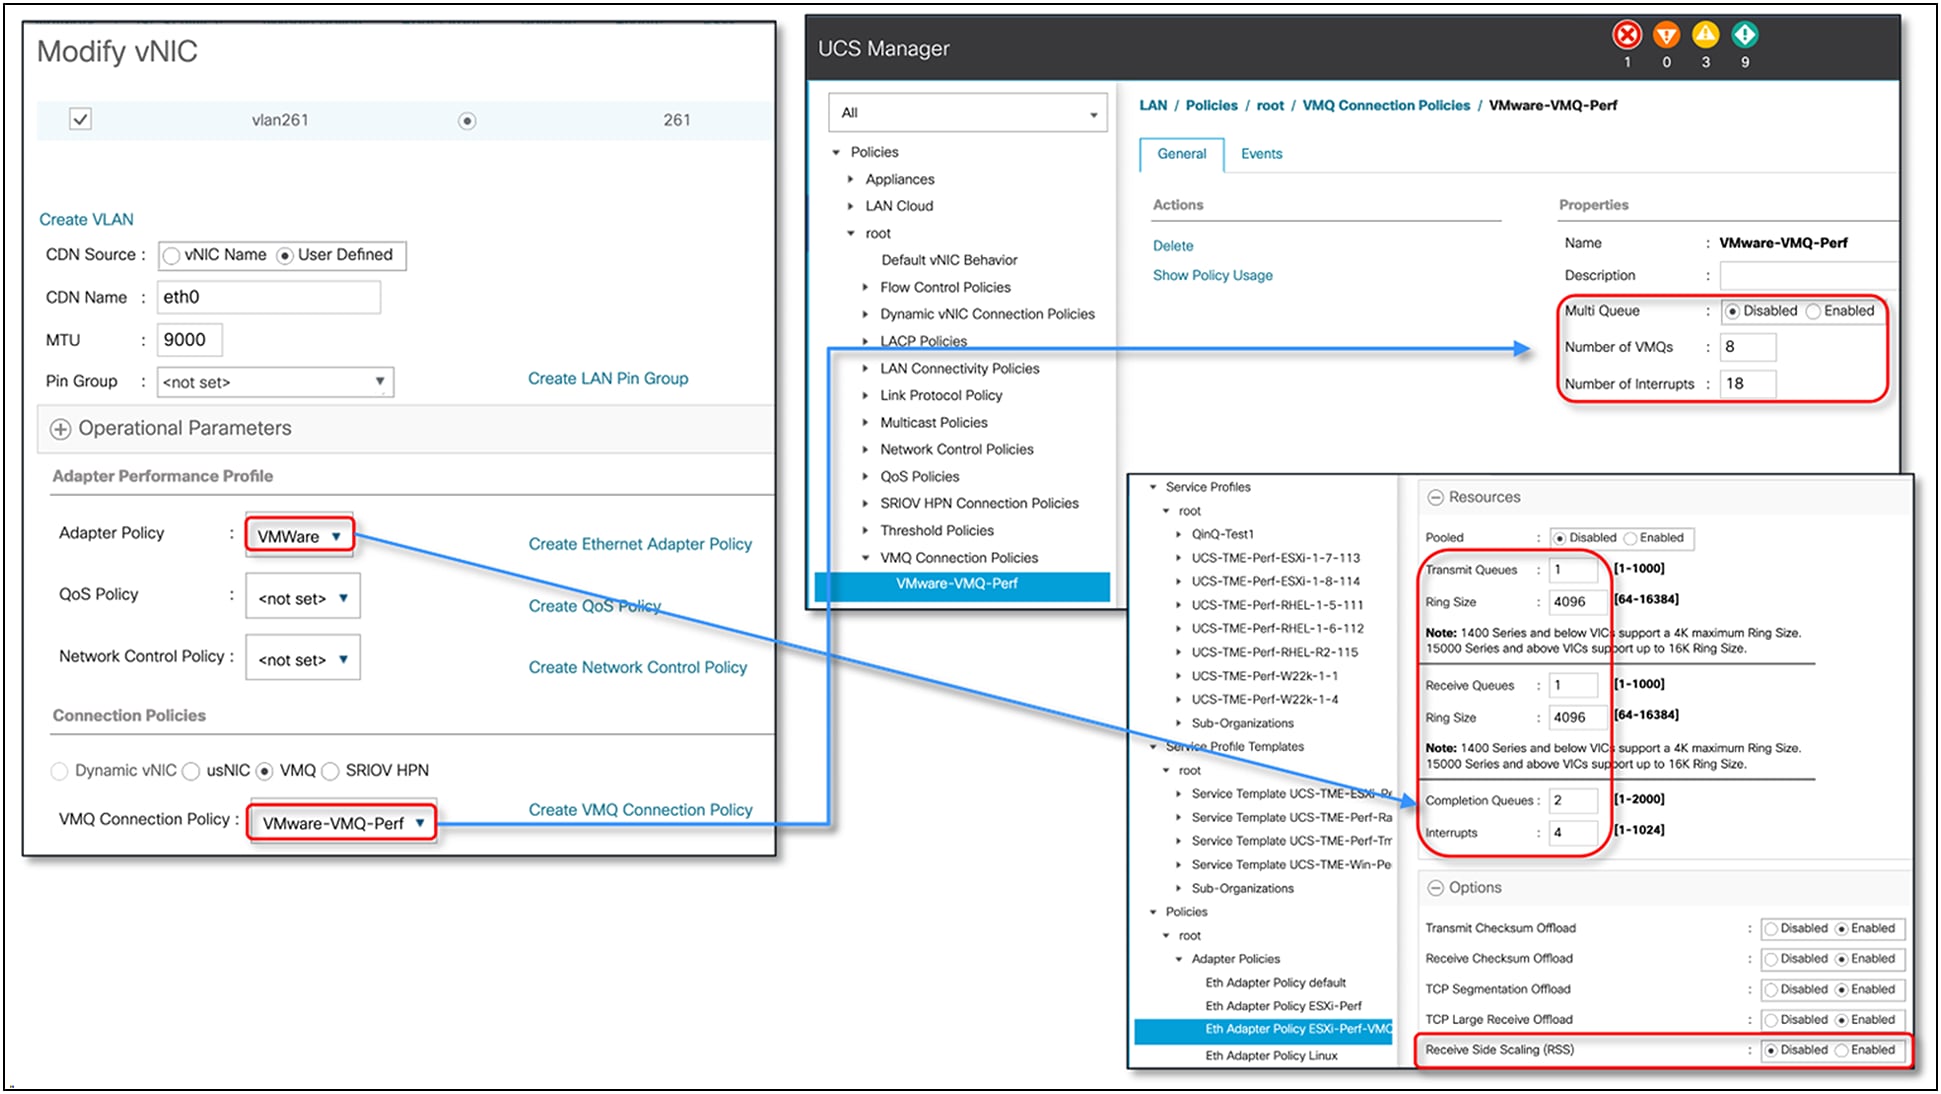Image resolution: width=1941 pixels, height=1094 pixels.
Task: Enable Receive Side Scaling (RSS)
Action: 1841,1050
